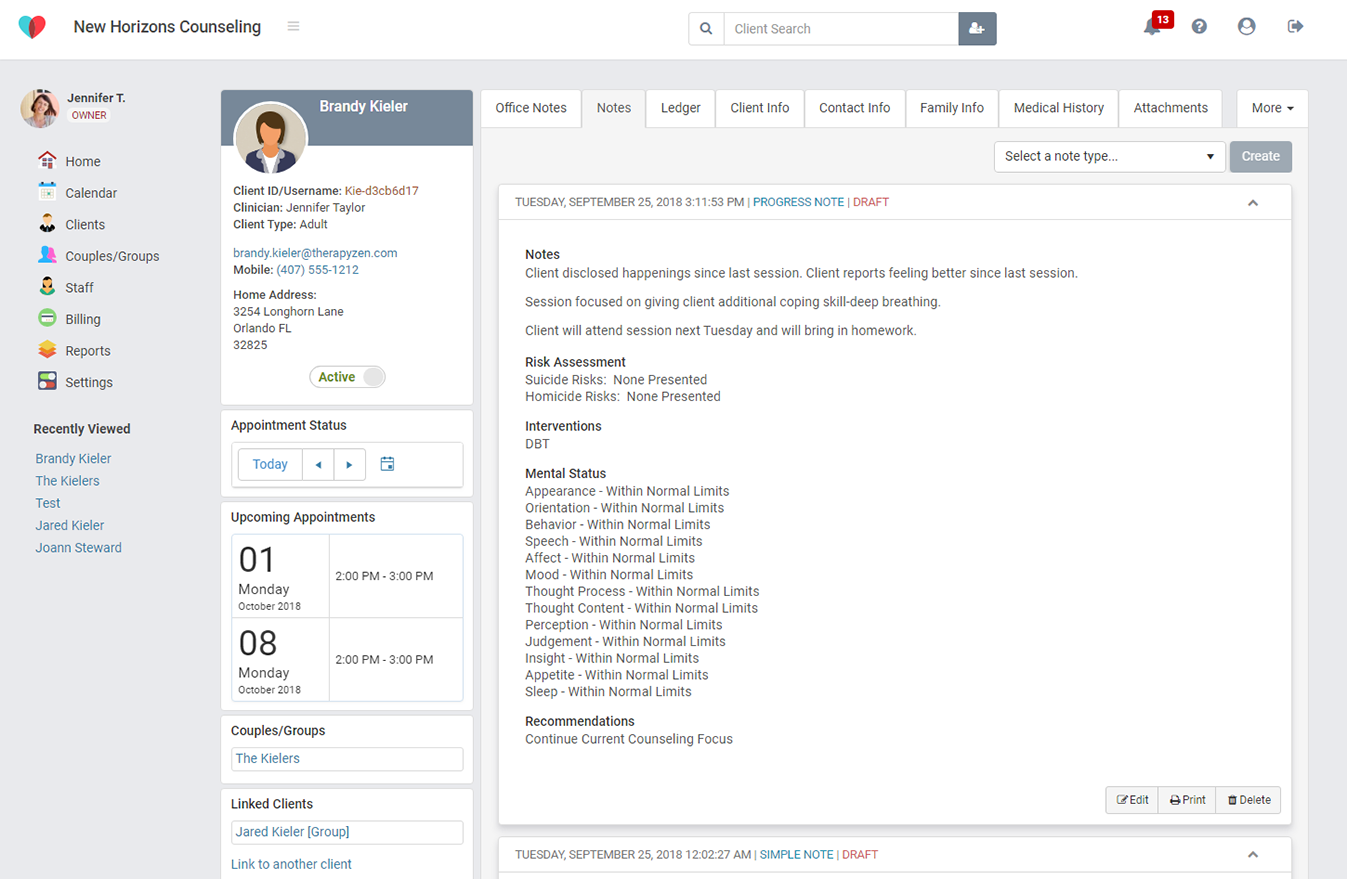This screenshot has height=879, width=1347.
Task: Go to next day in Appointment Status
Action: 349,464
